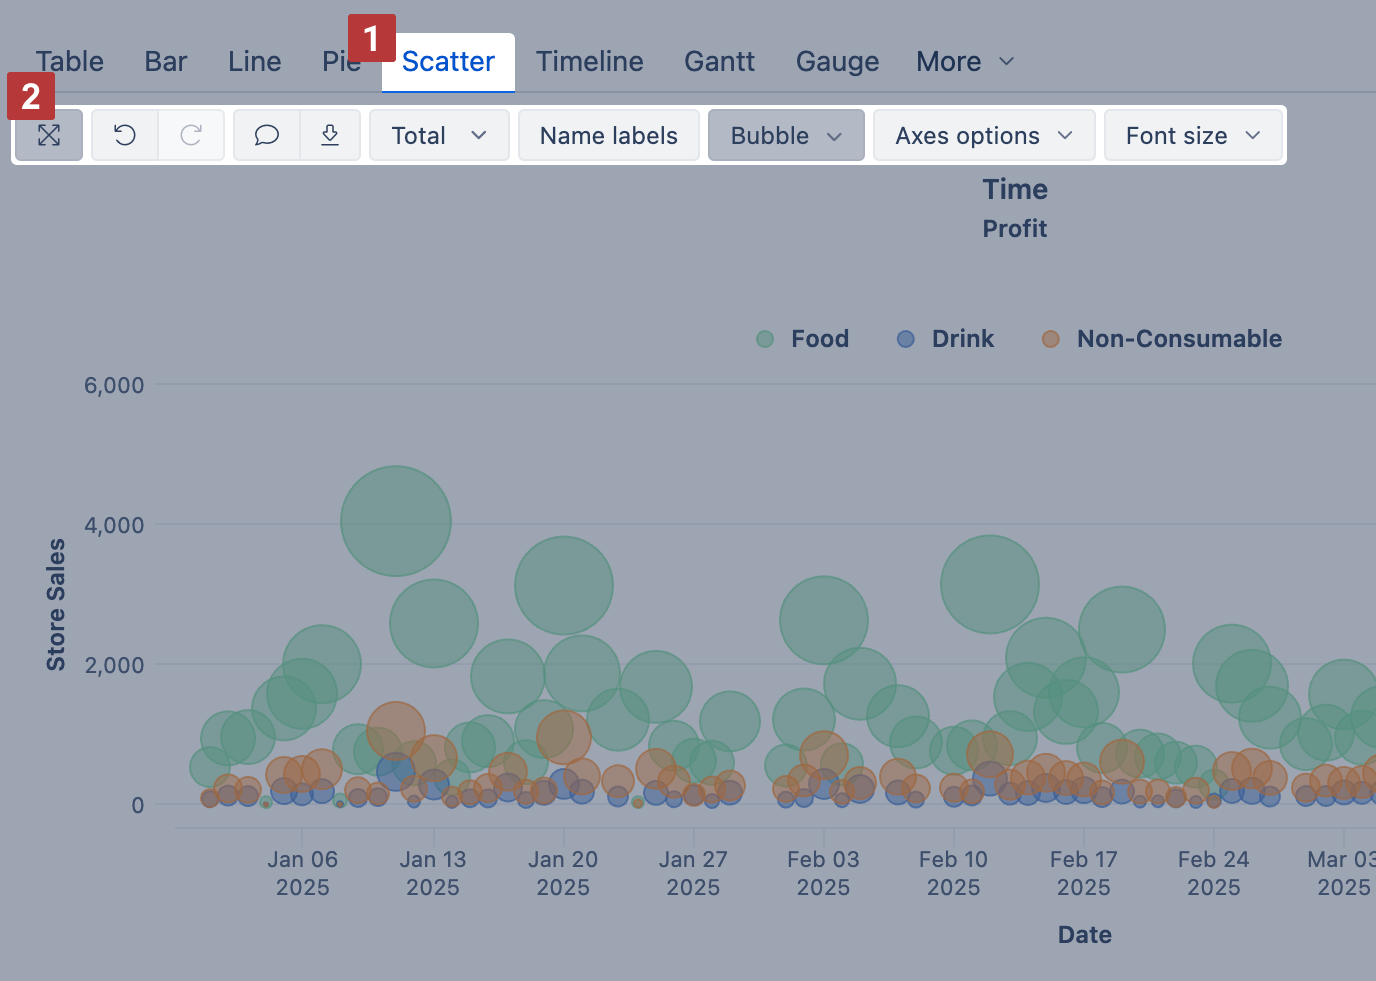This screenshot has height=981, width=1376.
Task: Click the orange Non-Consumable legend circle
Action: pyautogui.click(x=1050, y=339)
